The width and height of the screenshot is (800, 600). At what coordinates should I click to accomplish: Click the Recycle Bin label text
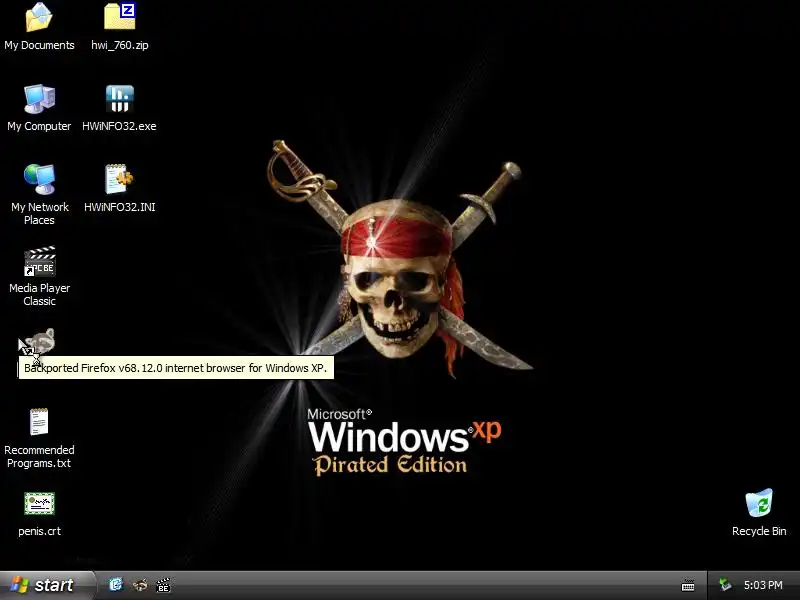tap(759, 531)
